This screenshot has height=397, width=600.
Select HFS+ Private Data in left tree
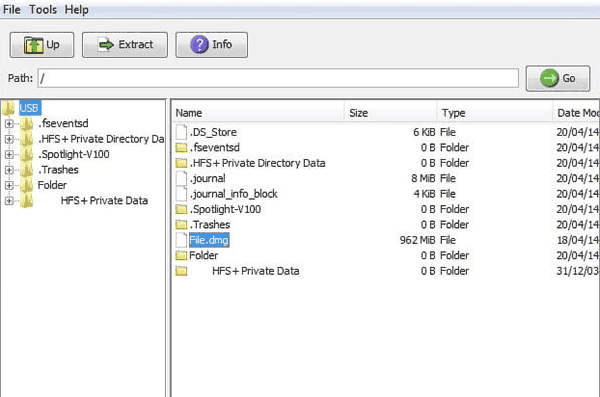[x=104, y=201]
